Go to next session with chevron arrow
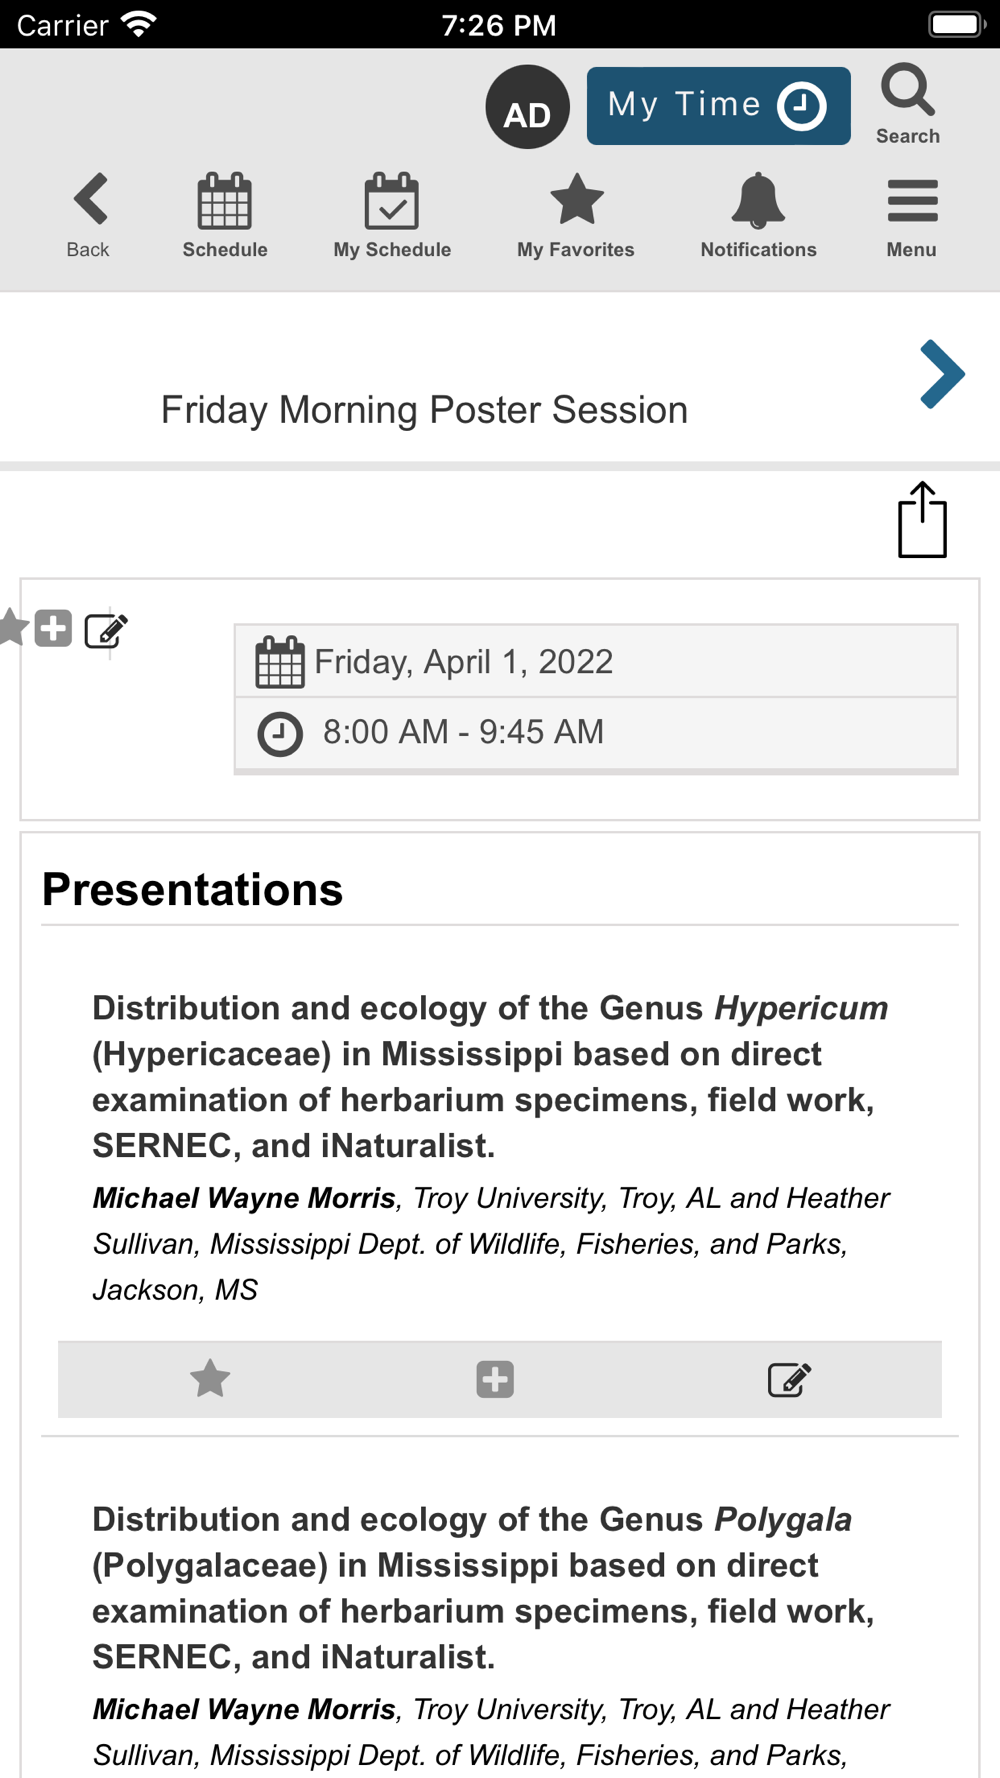Image resolution: width=1000 pixels, height=1778 pixels. pyautogui.click(x=942, y=374)
